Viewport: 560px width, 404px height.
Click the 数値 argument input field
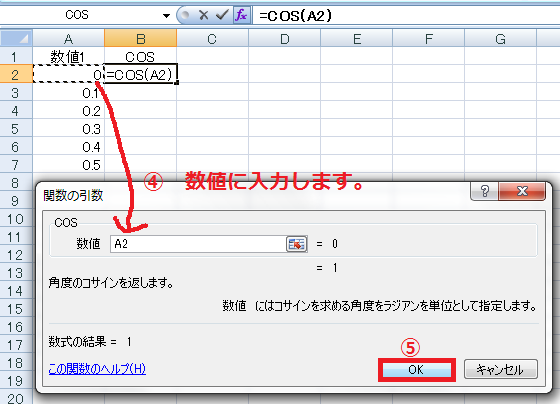click(x=198, y=244)
